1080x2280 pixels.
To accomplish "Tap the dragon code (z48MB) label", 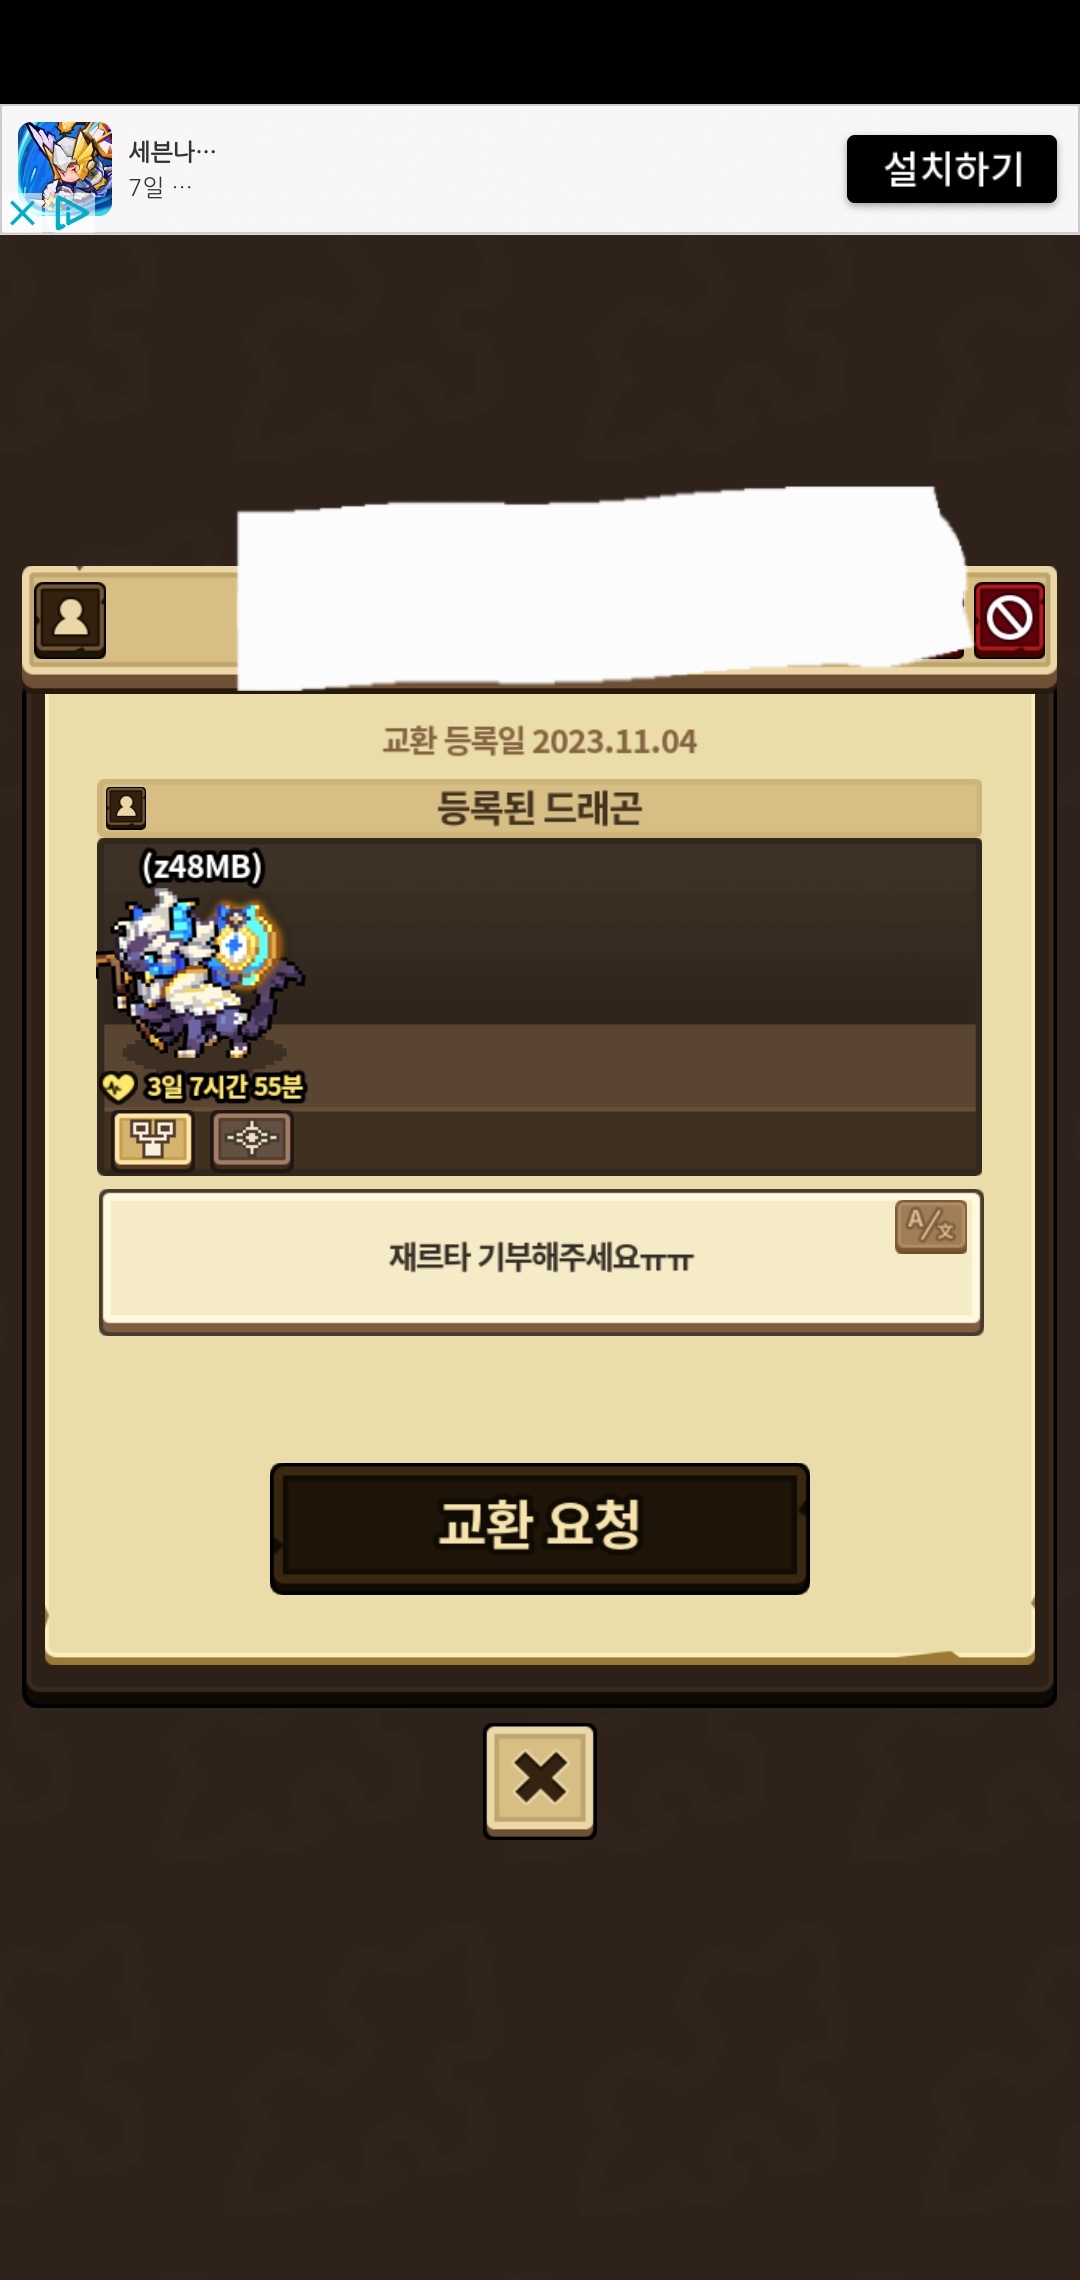I will (202, 866).
